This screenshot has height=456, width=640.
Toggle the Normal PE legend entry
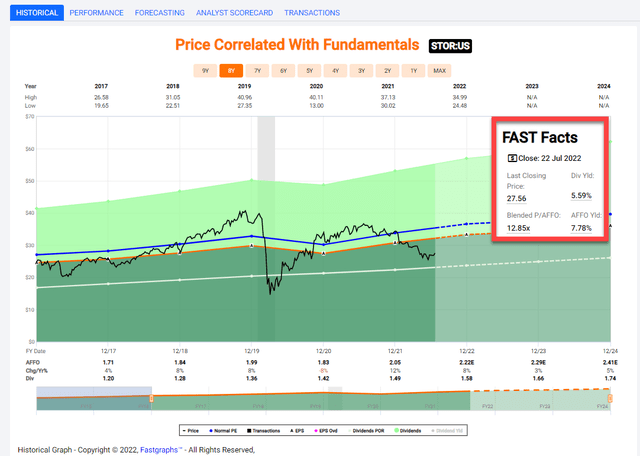click(223, 431)
